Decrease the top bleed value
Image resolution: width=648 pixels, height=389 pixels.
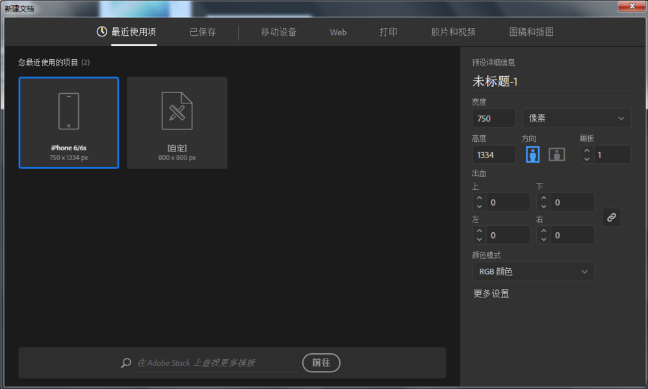[479, 206]
